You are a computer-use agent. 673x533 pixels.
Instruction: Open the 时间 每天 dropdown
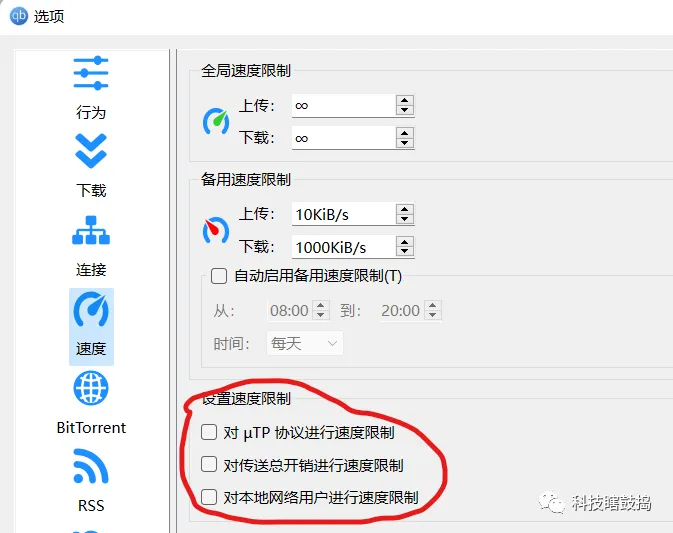(x=305, y=343)
